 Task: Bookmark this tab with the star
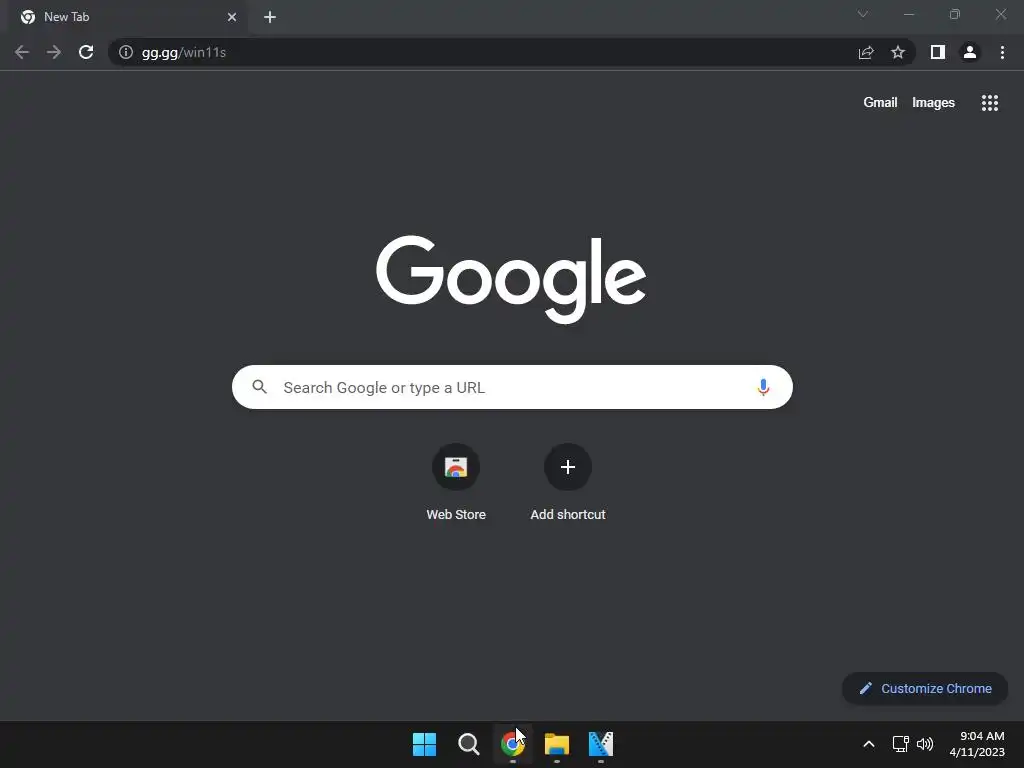pyautogui.click(x=898, y=52)
